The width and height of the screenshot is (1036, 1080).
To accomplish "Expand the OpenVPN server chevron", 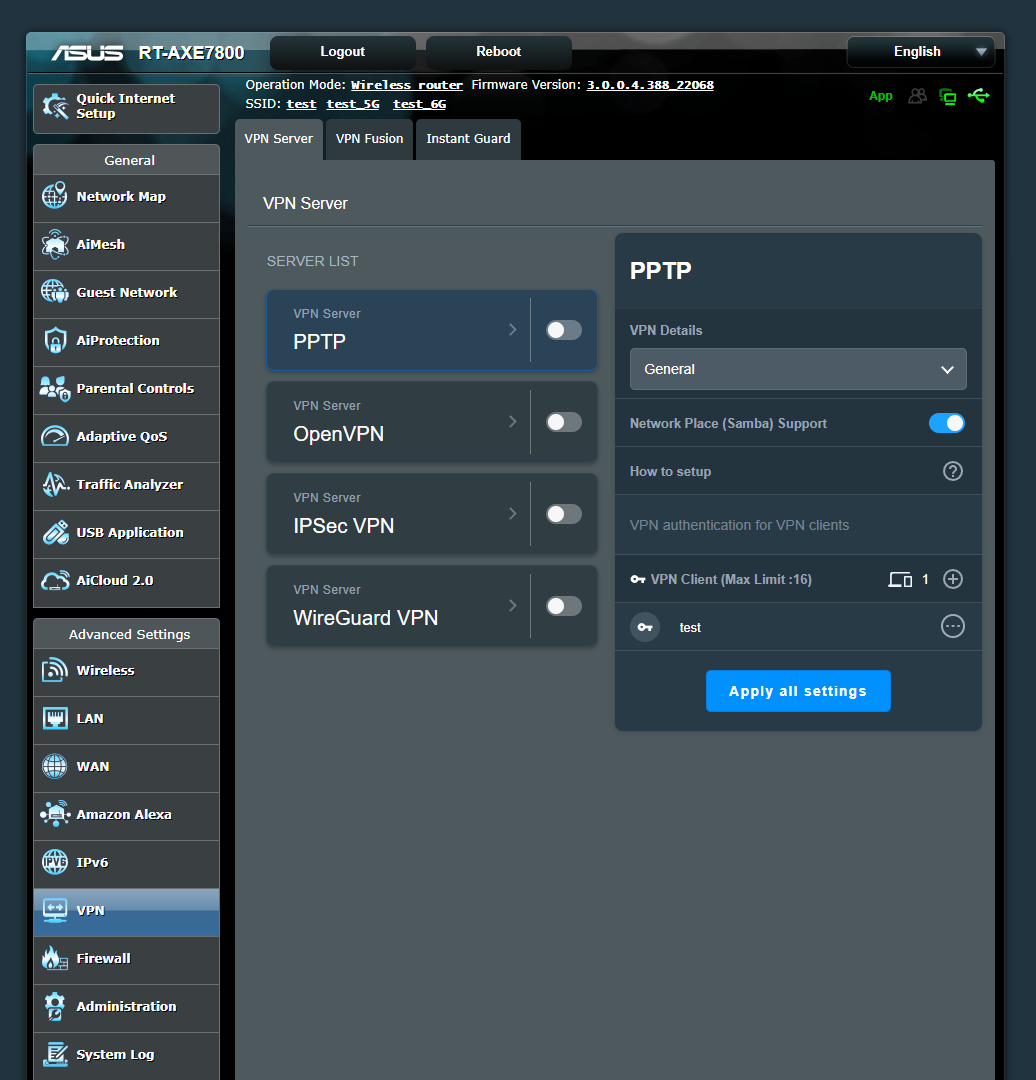I will 512,422.
